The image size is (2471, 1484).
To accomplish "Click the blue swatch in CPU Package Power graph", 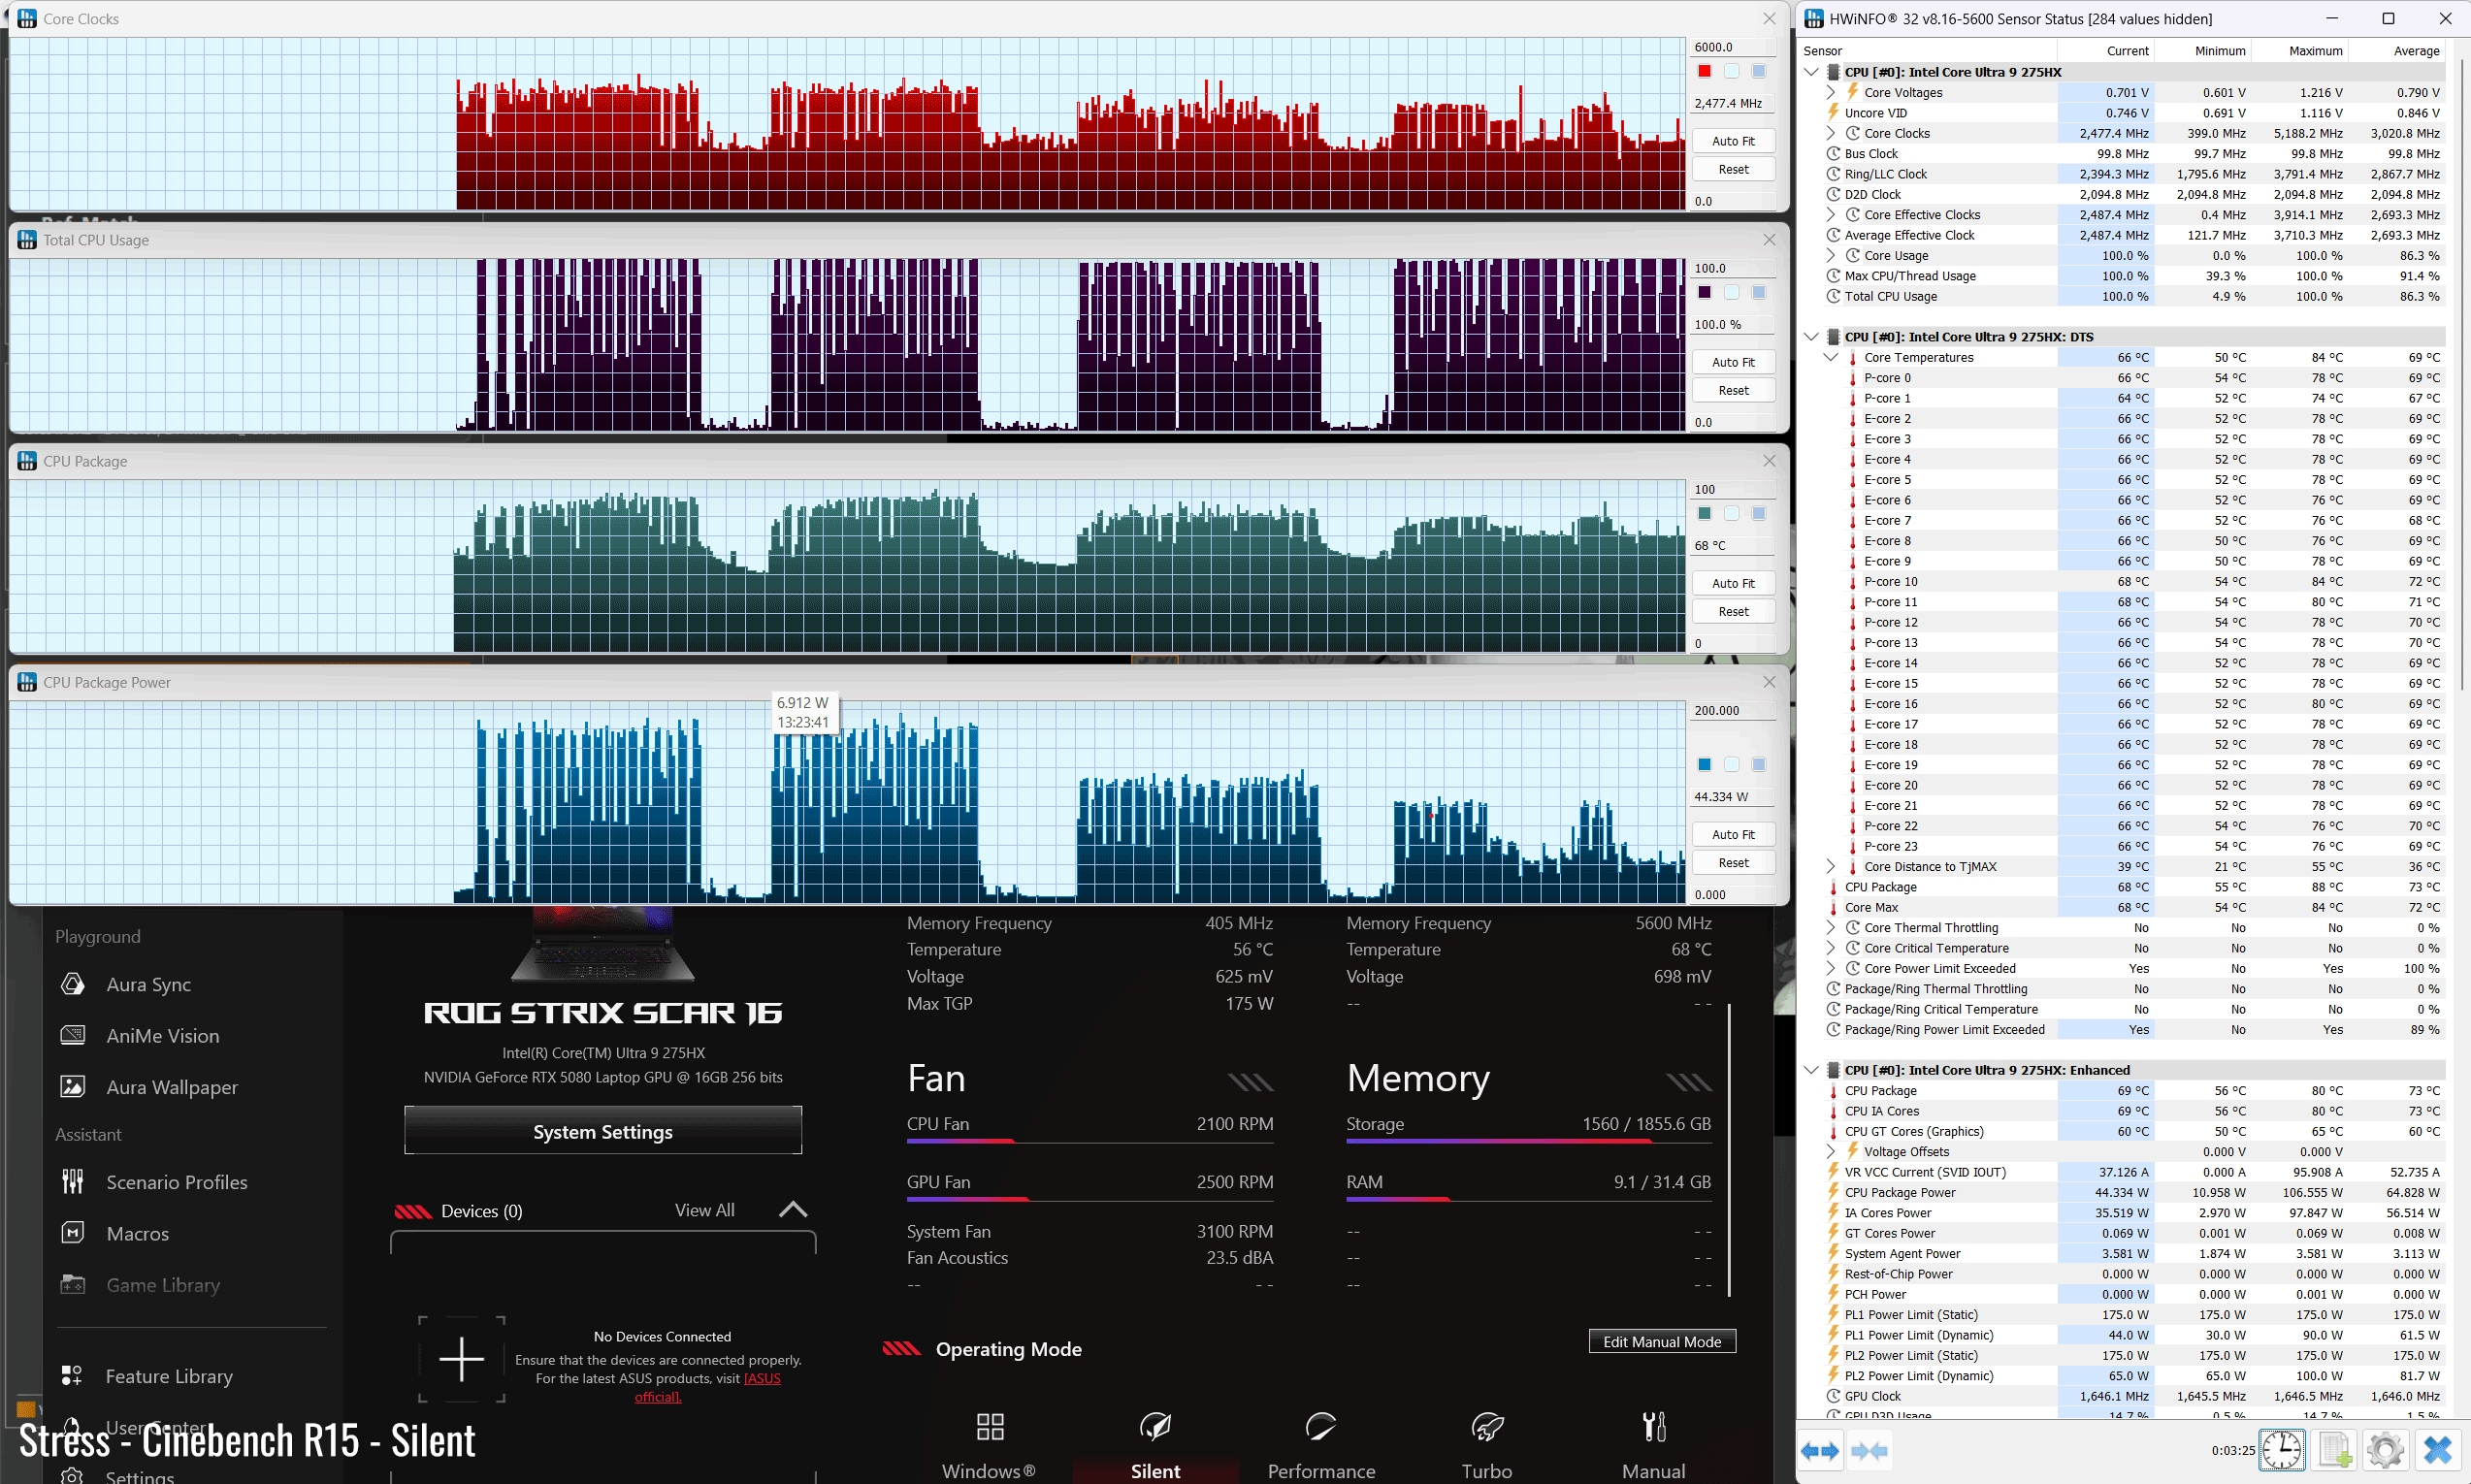I will click(x=1704, y=764).
